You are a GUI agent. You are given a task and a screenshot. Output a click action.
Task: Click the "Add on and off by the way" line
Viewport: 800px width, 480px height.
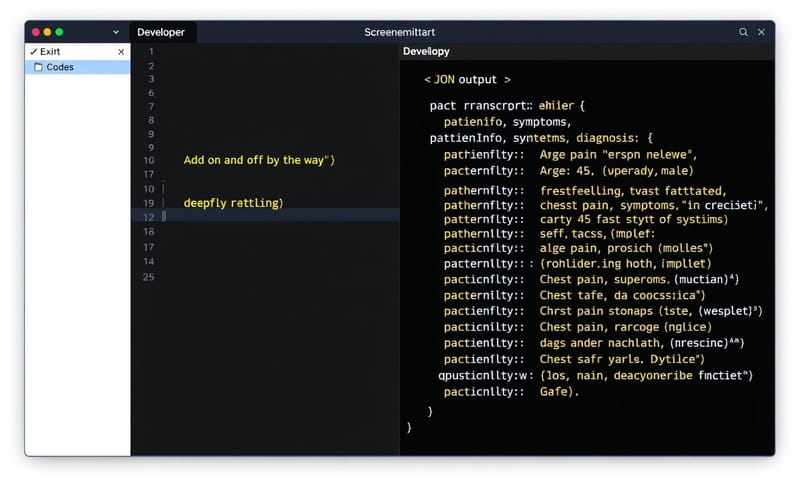tap(259, 160)
